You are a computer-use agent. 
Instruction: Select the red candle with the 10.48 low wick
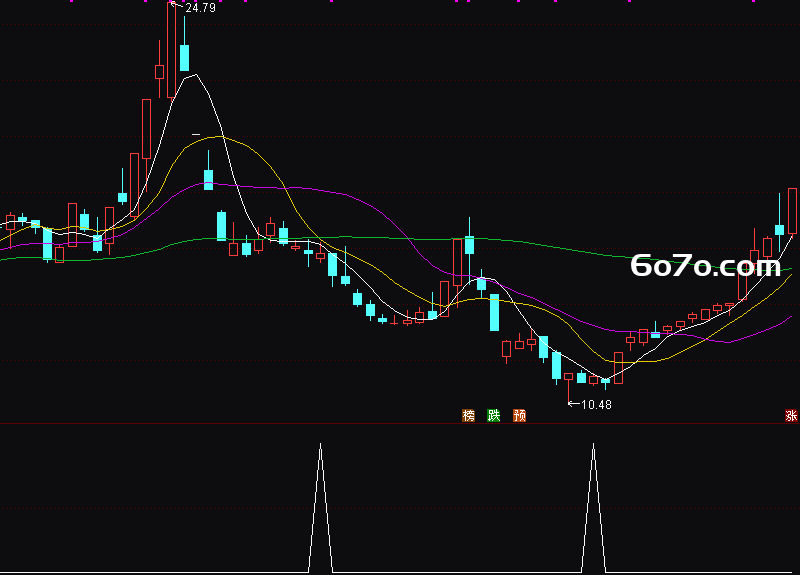pos(568,389)
